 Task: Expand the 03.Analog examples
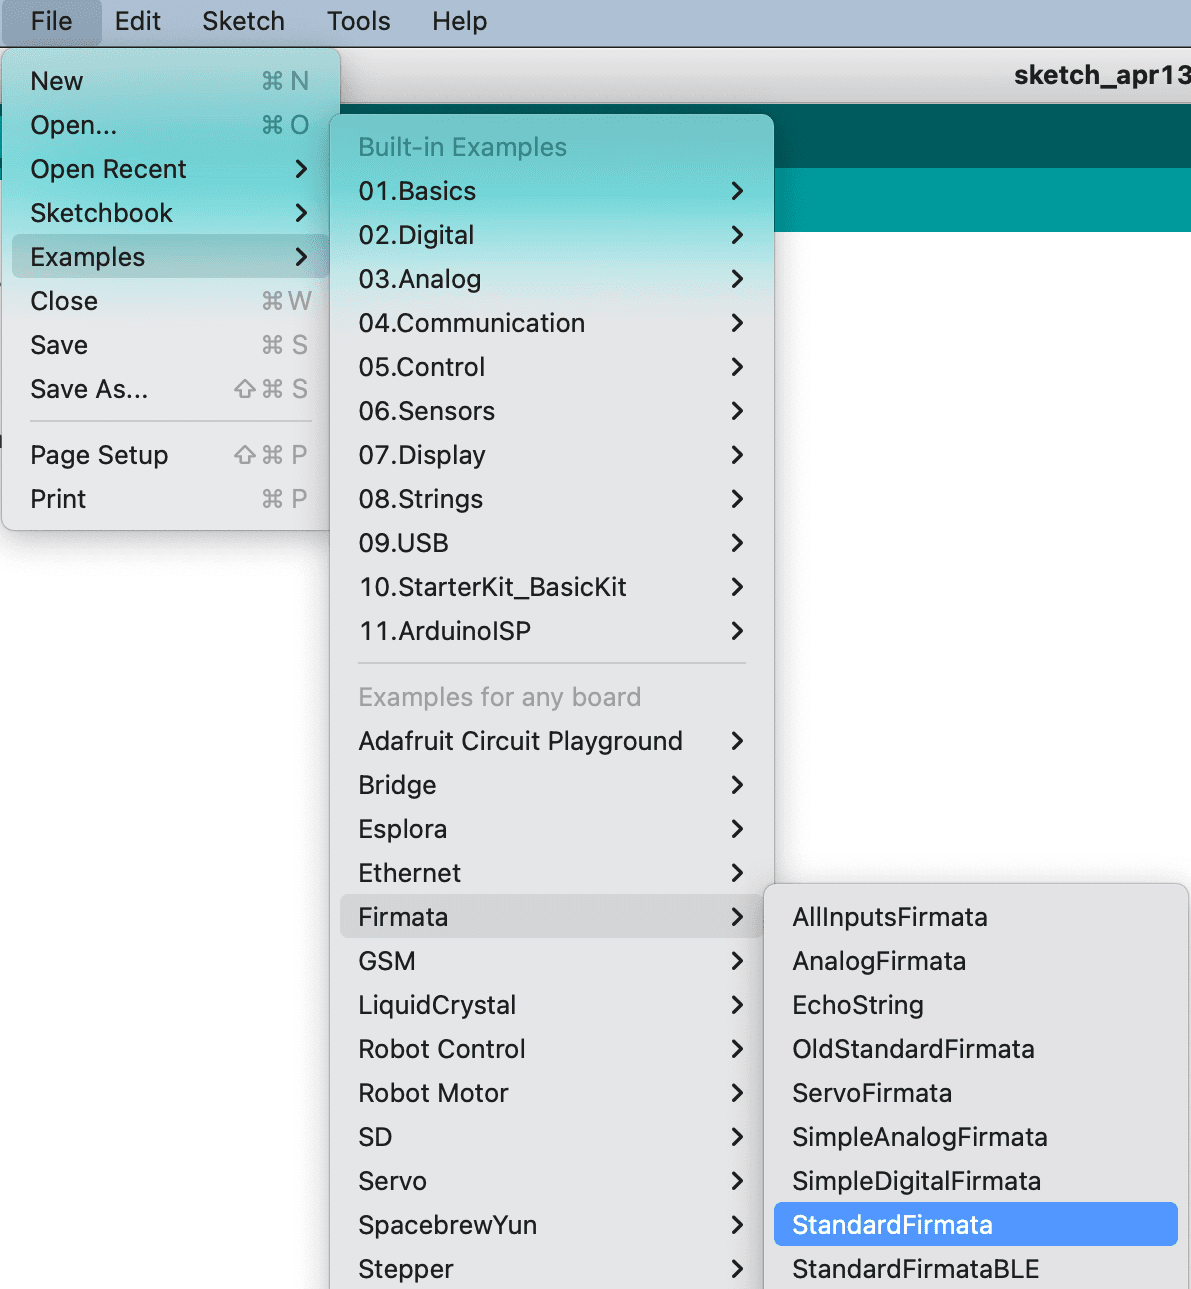tap(551, 279)
